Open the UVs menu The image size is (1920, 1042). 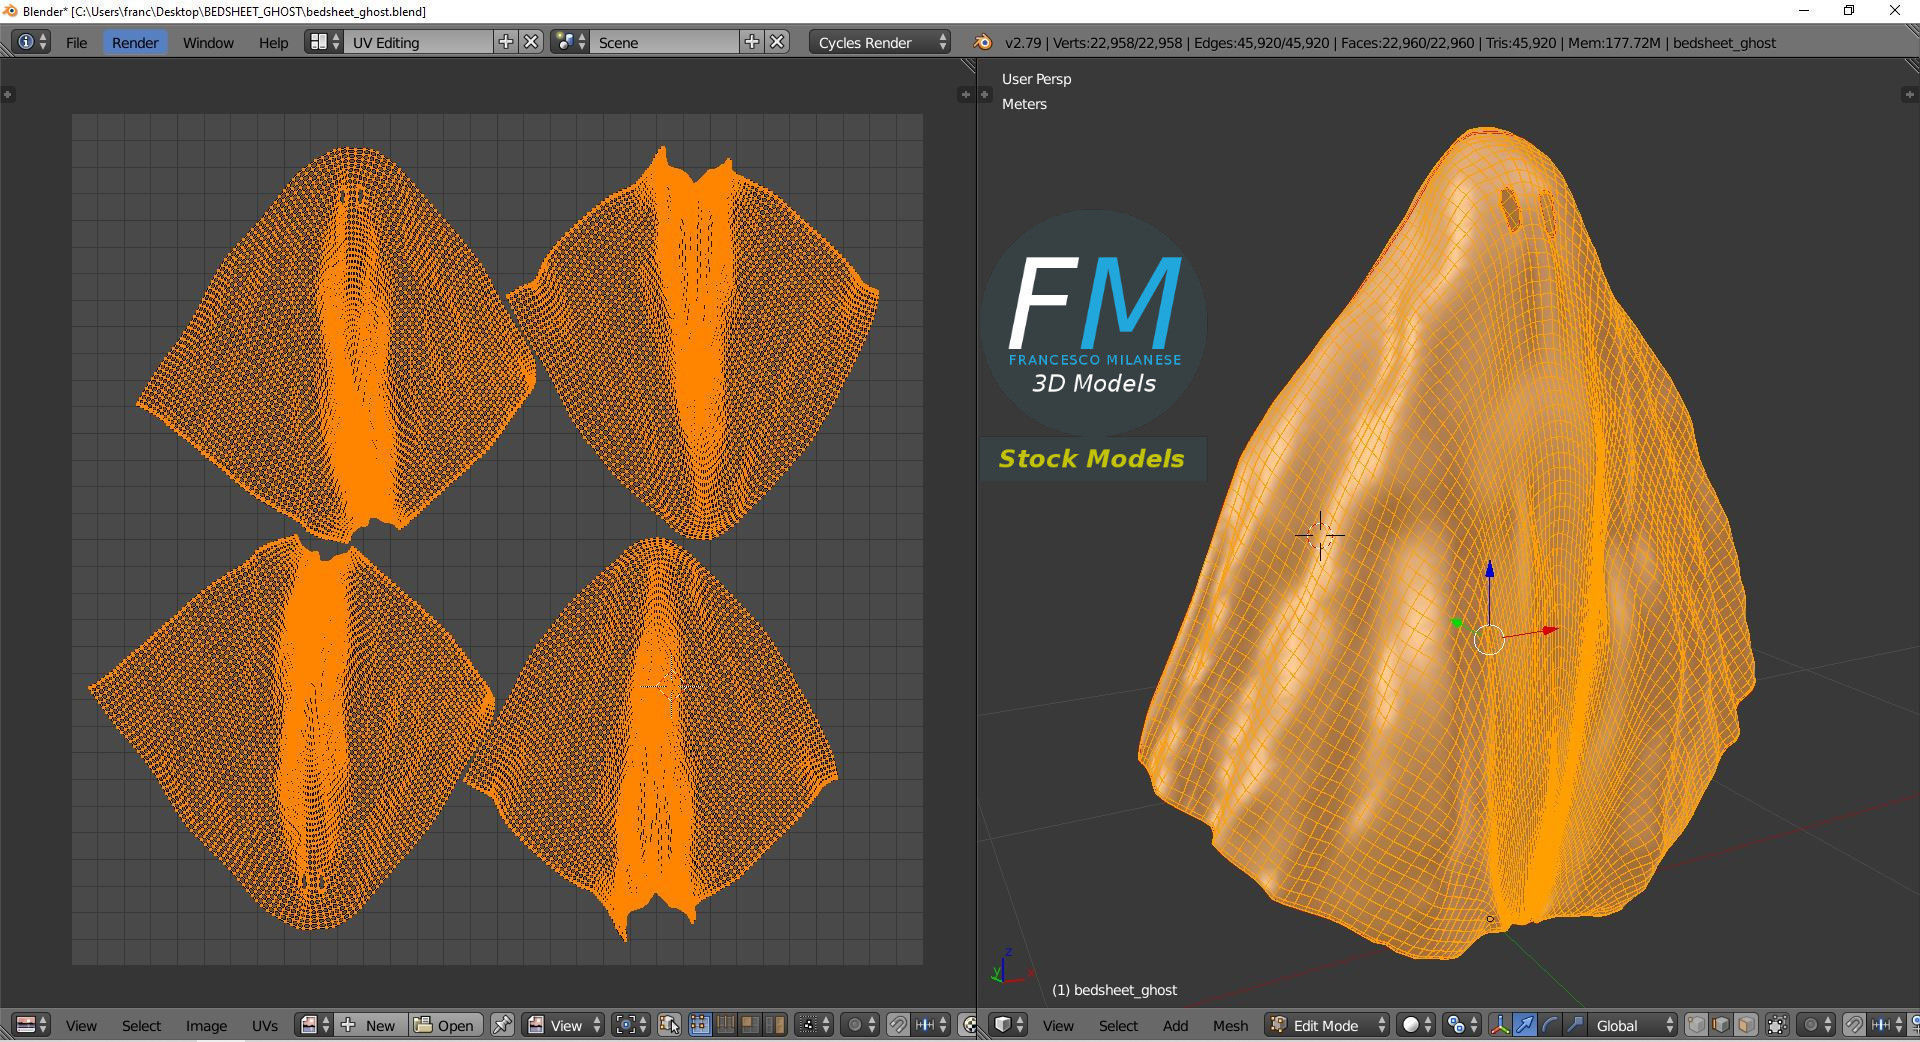pos(265,1025)
